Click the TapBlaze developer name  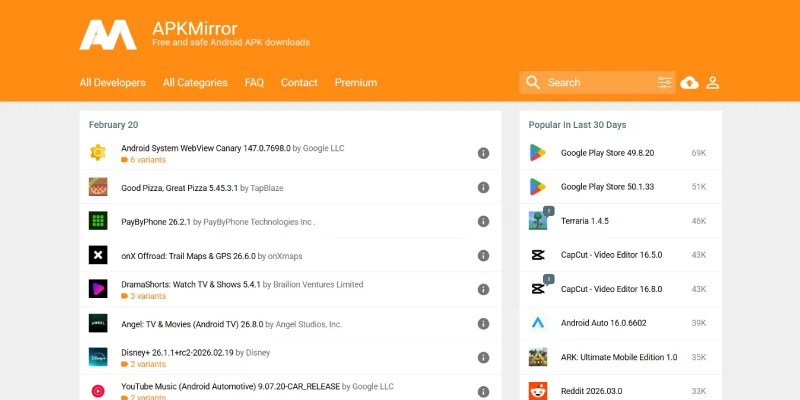pos(266,188)
